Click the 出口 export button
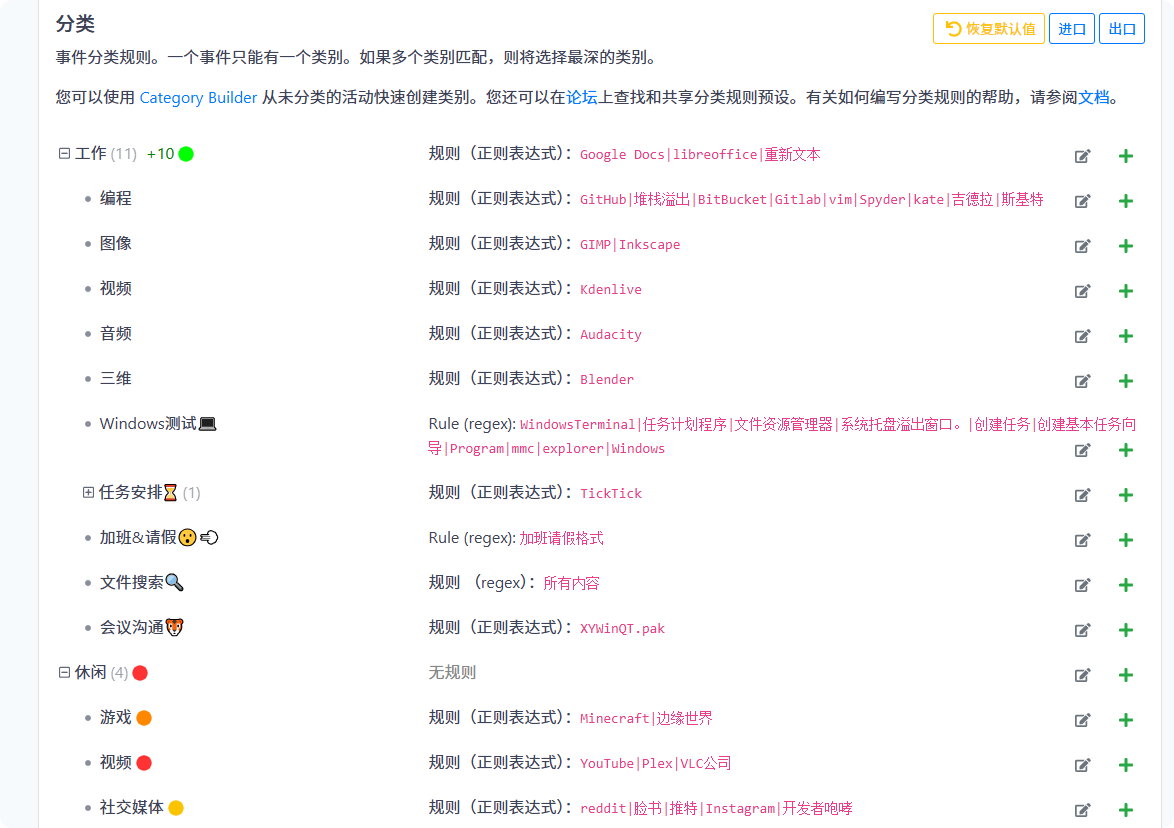 pyautogui.click(x=1122, y=28)
